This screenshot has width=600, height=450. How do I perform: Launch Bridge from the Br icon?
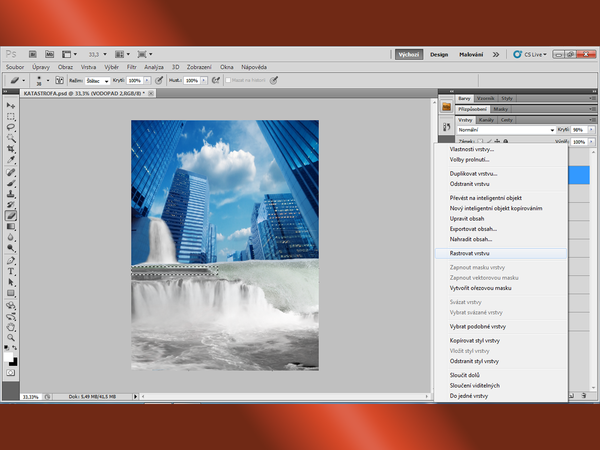pos(32,53)
